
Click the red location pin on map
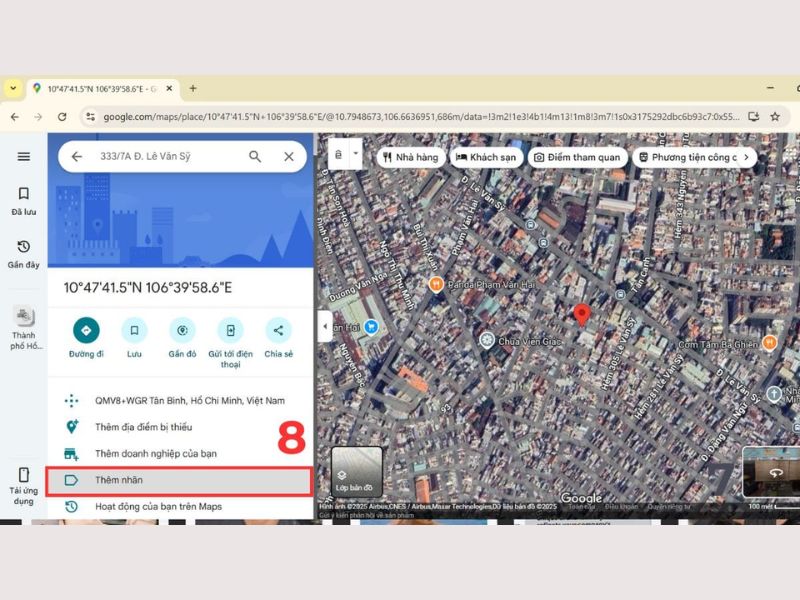pos(582,314)
